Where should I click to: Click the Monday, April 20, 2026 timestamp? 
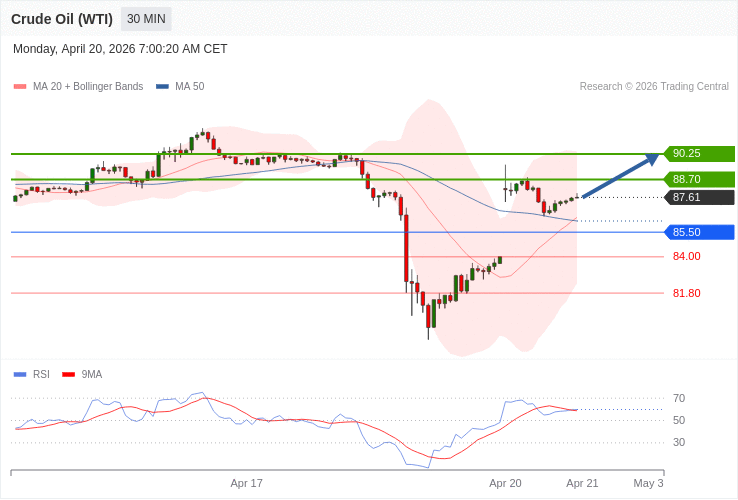(120, 49)
